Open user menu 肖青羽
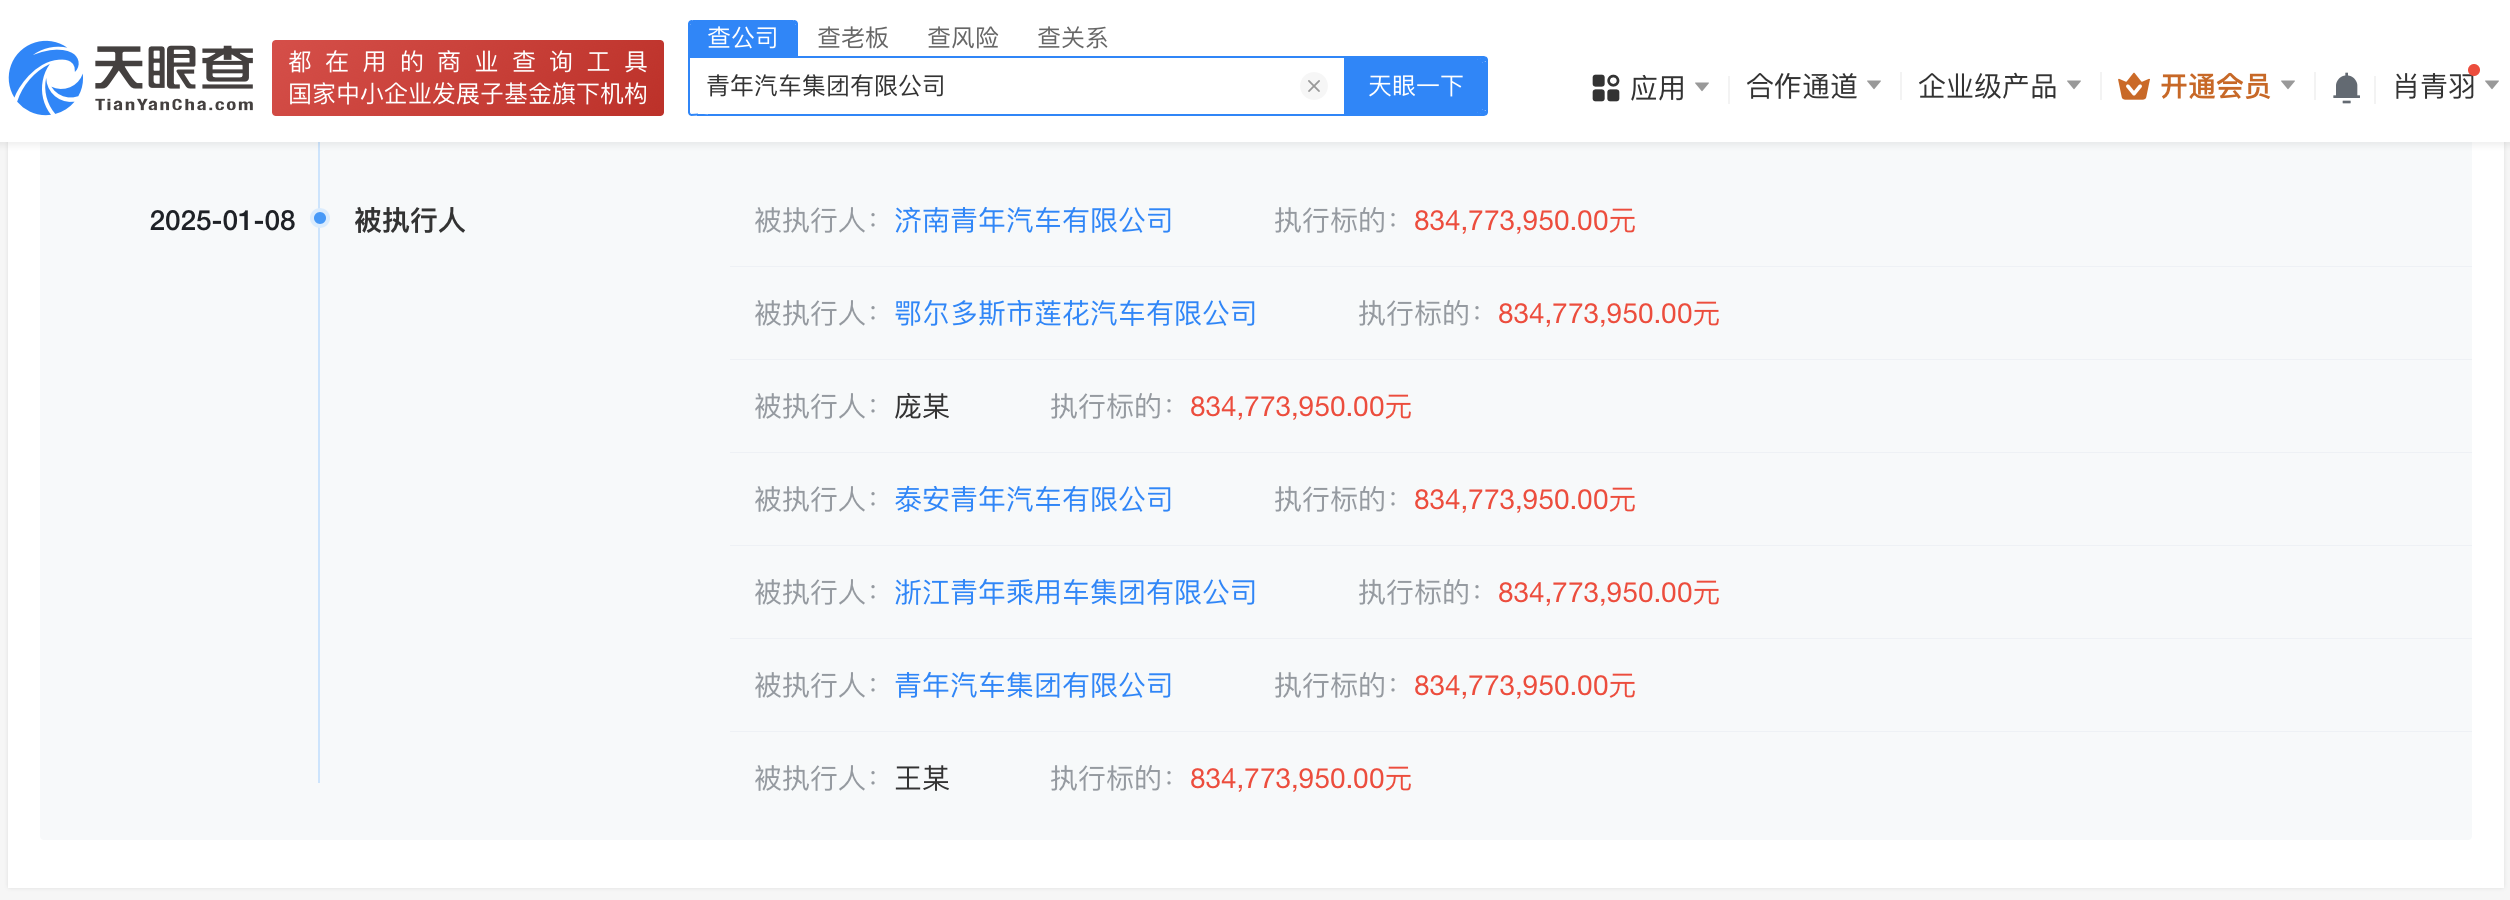Image resolution: width=2510 pixels, height=900 pixels. [2444, 87]
